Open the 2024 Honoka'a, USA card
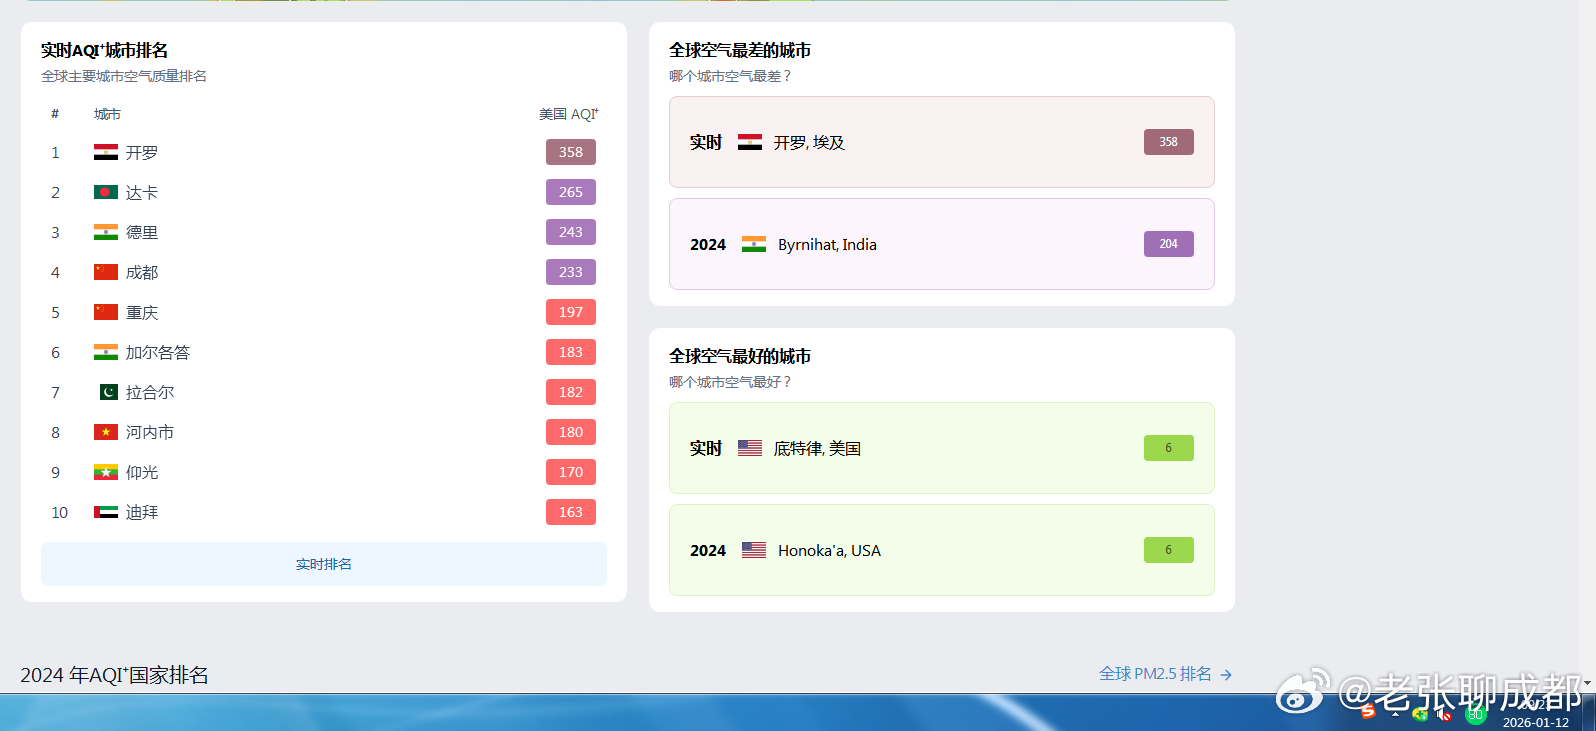 [x=942, y=550]
